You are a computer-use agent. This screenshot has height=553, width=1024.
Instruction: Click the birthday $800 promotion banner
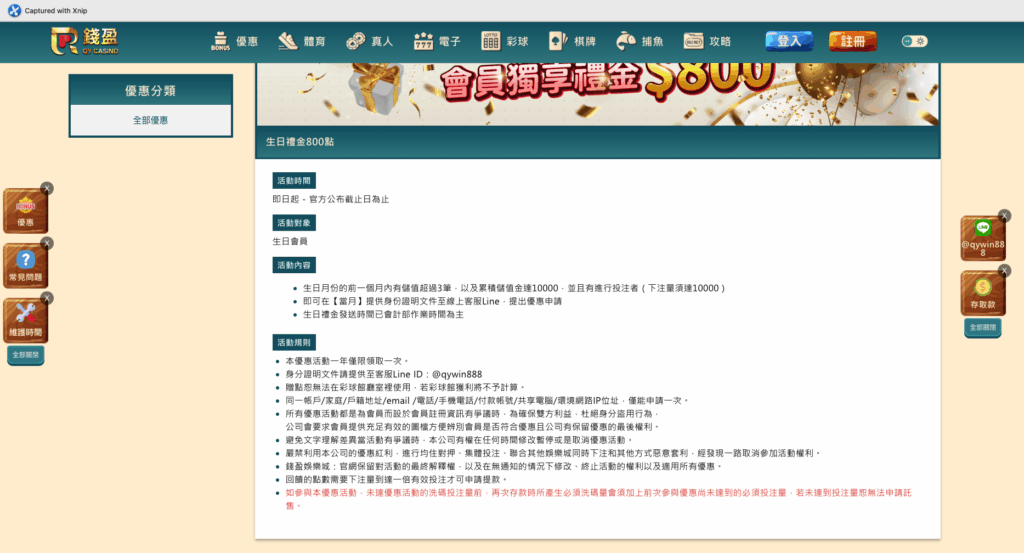coord(598,94)
